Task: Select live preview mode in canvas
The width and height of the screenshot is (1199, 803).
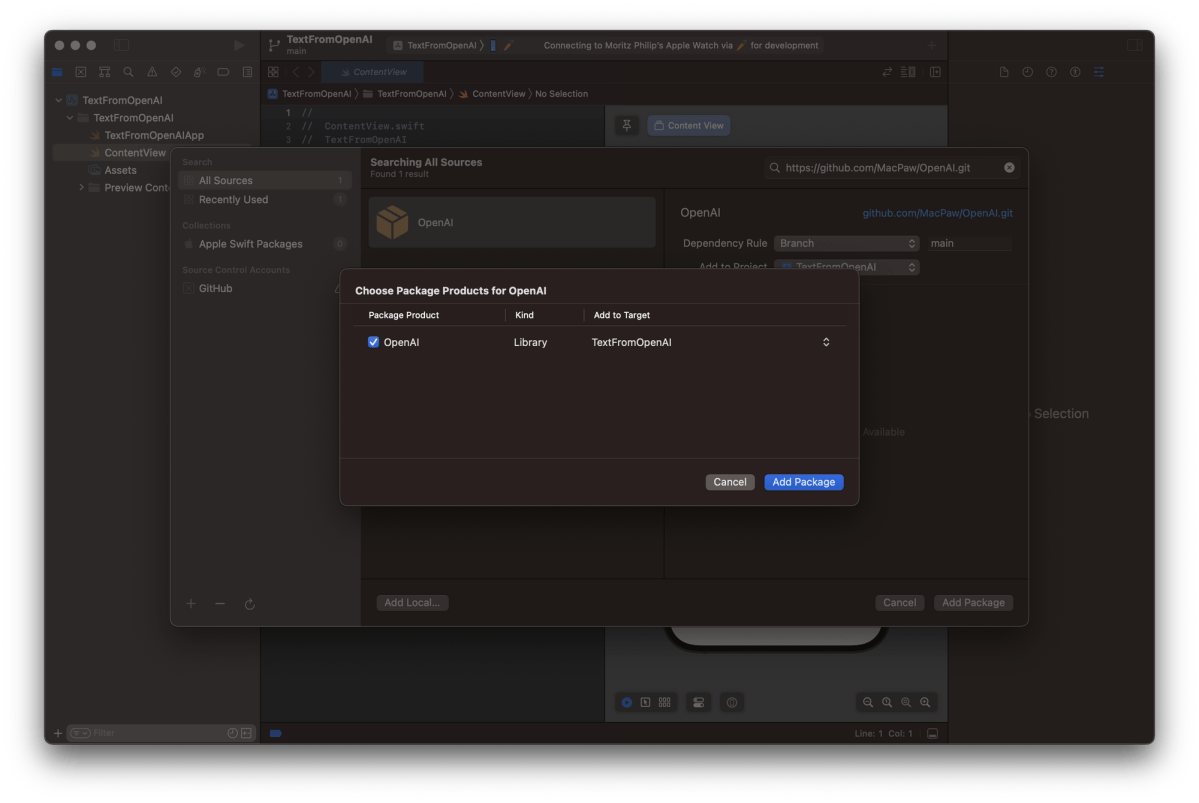Action: pyautogui.click(x=626, y=702)
